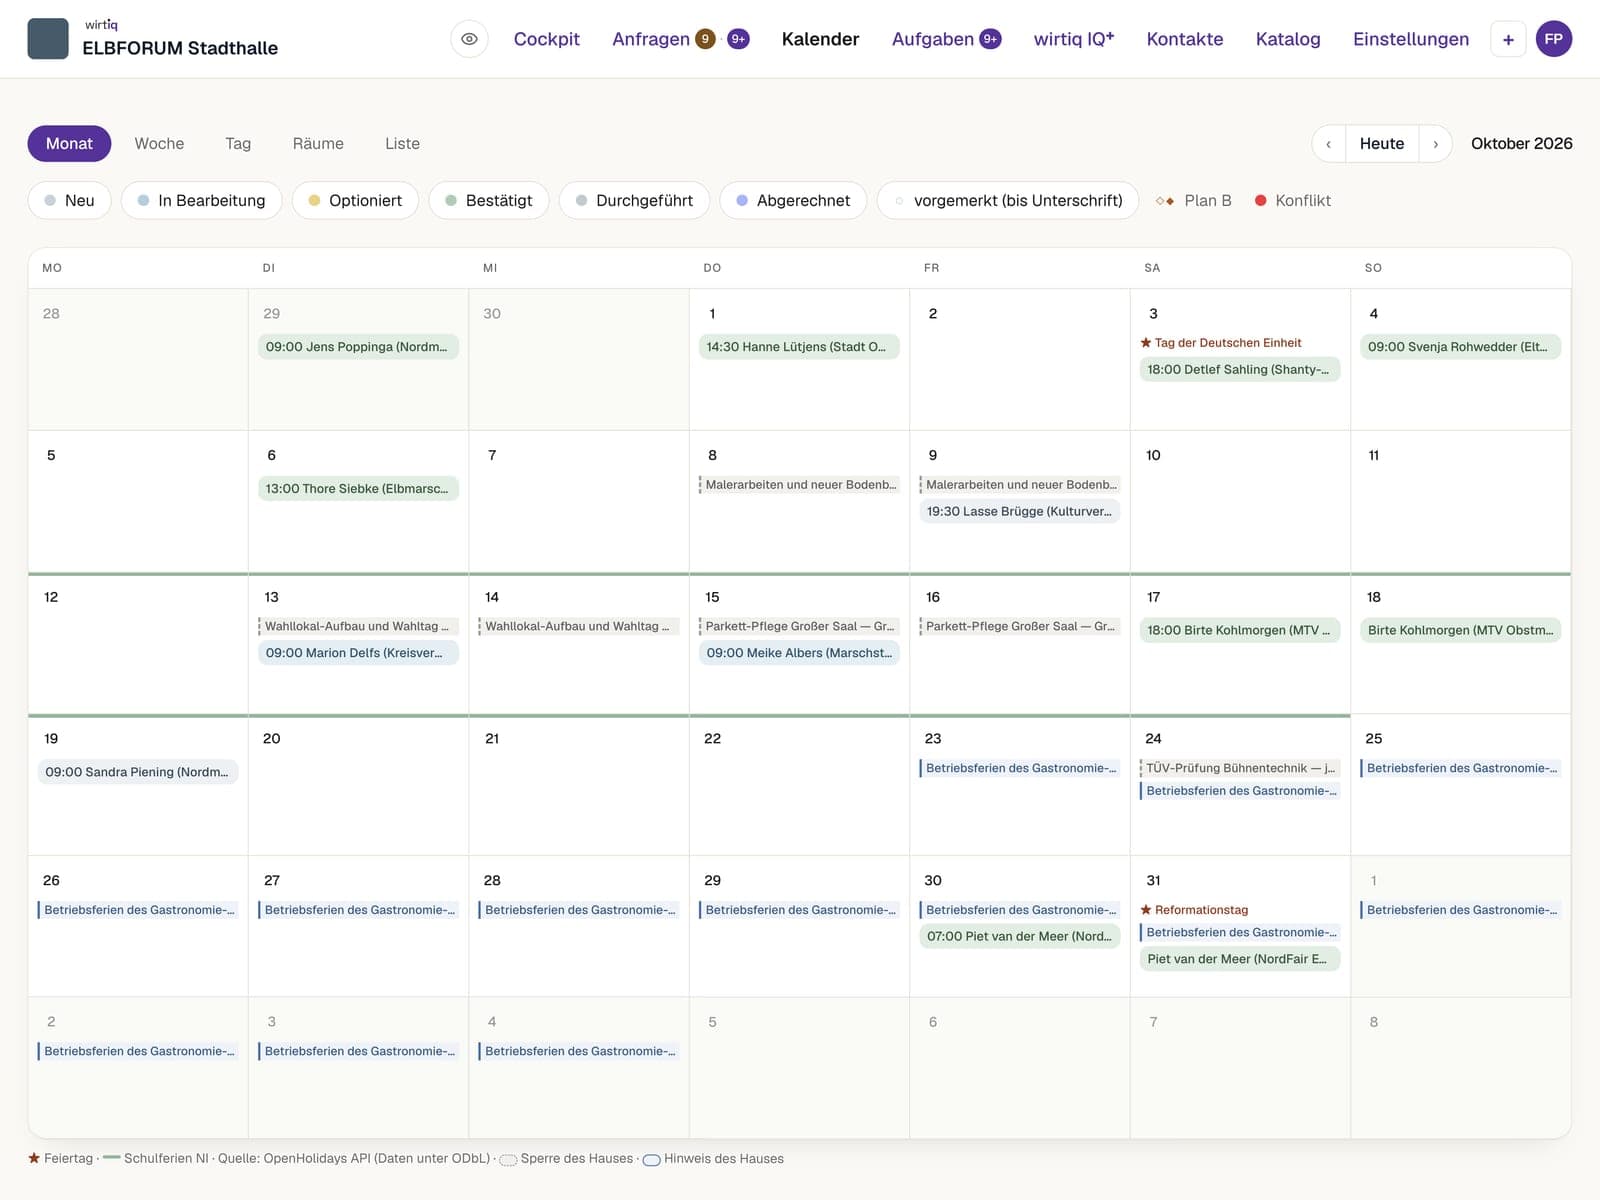
Task: Click the eye visibility icon in header
Action: coord(469,39)
